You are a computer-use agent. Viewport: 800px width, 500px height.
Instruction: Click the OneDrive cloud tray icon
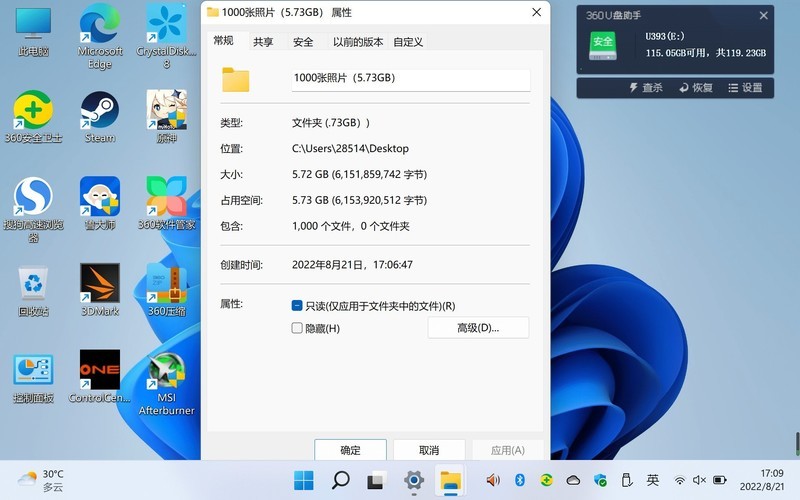[x=573, y=480]
